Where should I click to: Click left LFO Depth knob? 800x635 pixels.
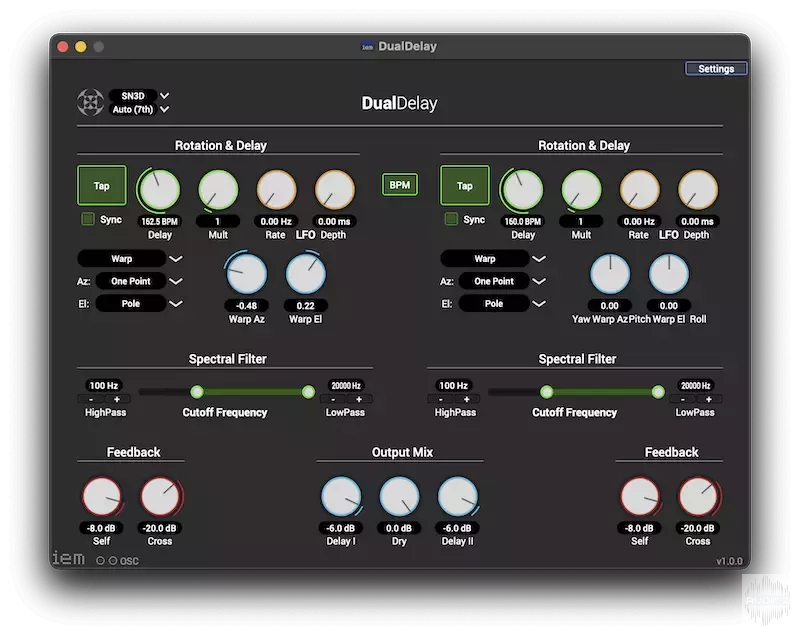[x=334, y=189]
